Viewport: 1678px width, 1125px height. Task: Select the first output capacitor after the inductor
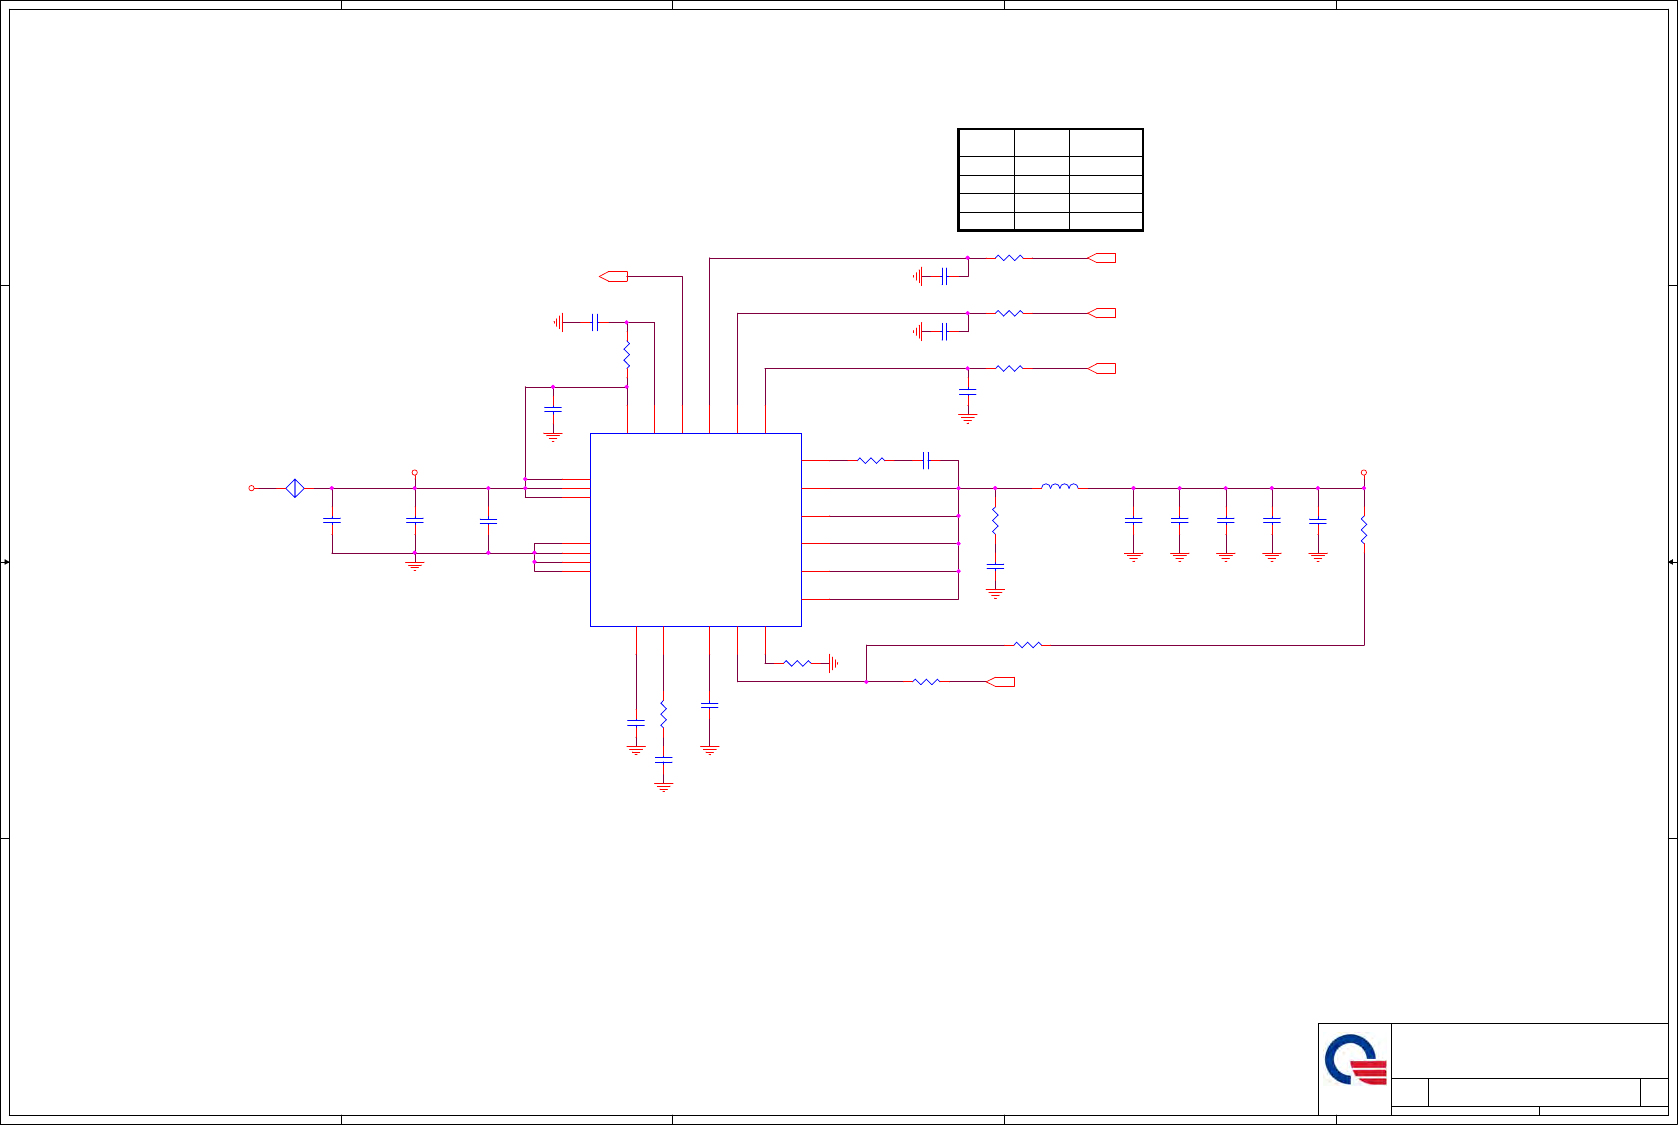(1133, 521)
